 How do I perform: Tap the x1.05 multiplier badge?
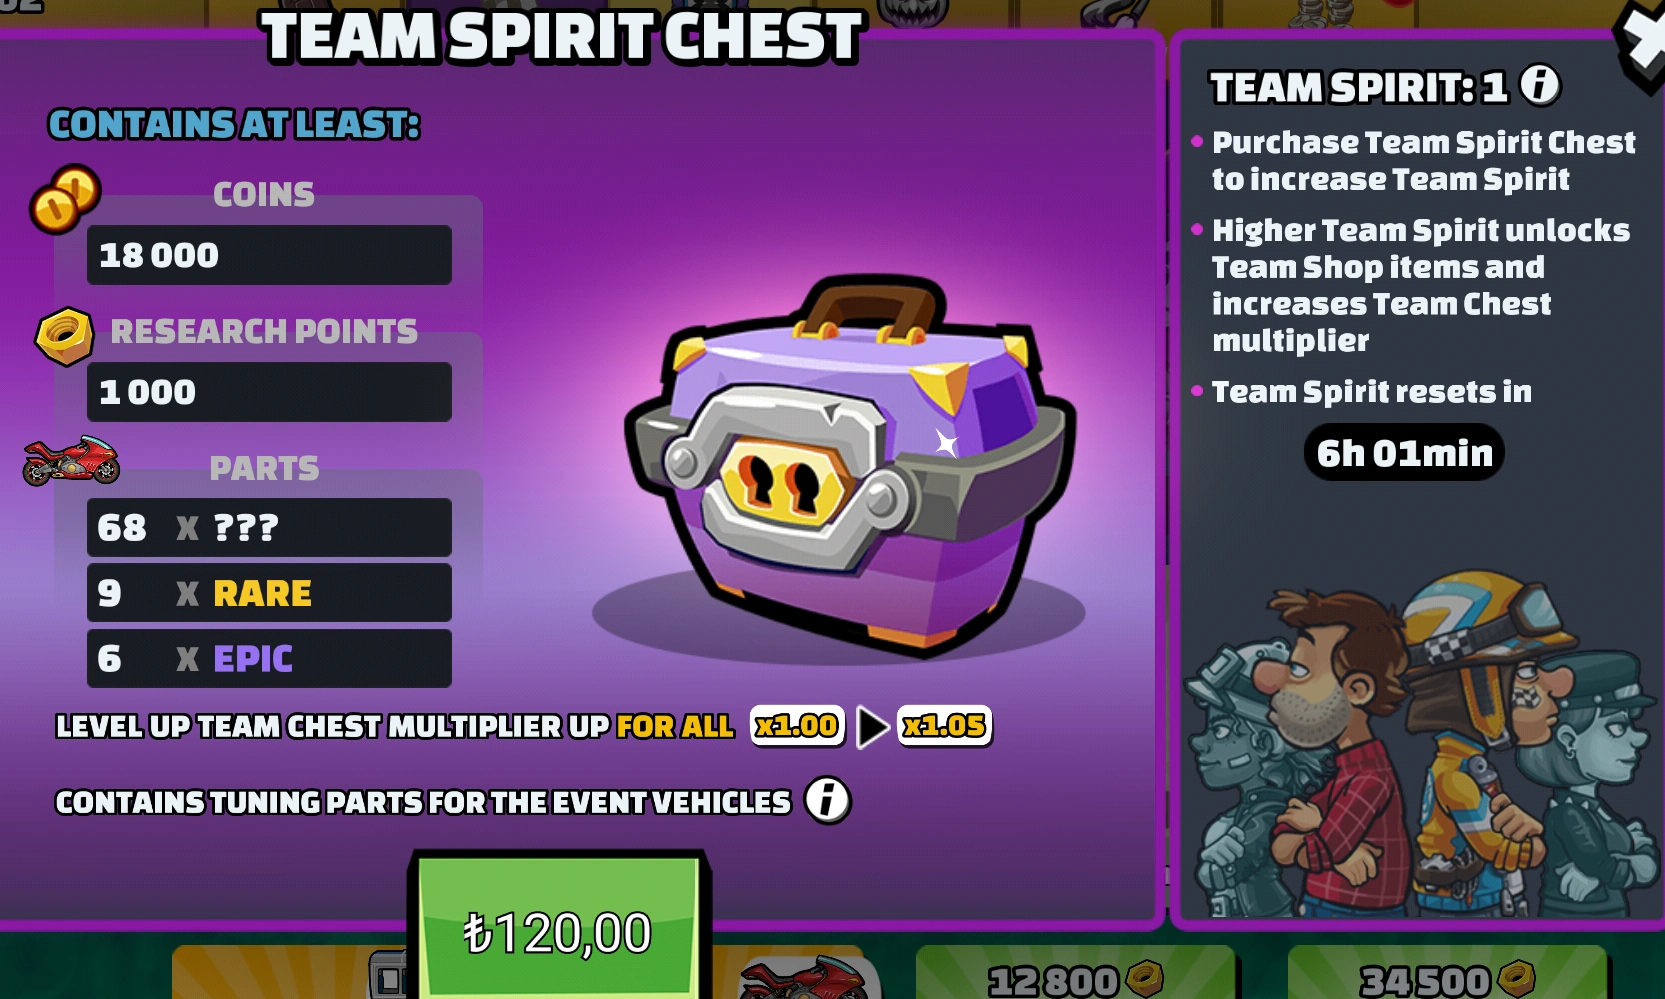pos(944,725)
